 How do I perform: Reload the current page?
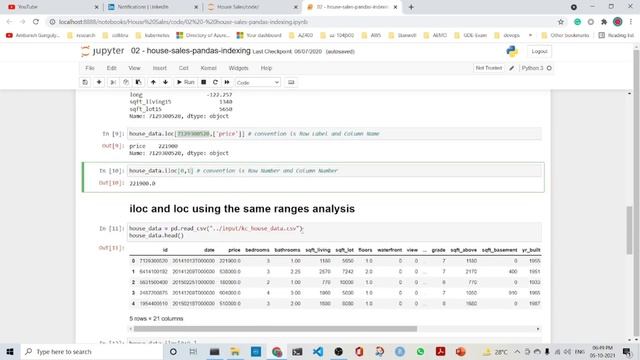coord(36,22)
